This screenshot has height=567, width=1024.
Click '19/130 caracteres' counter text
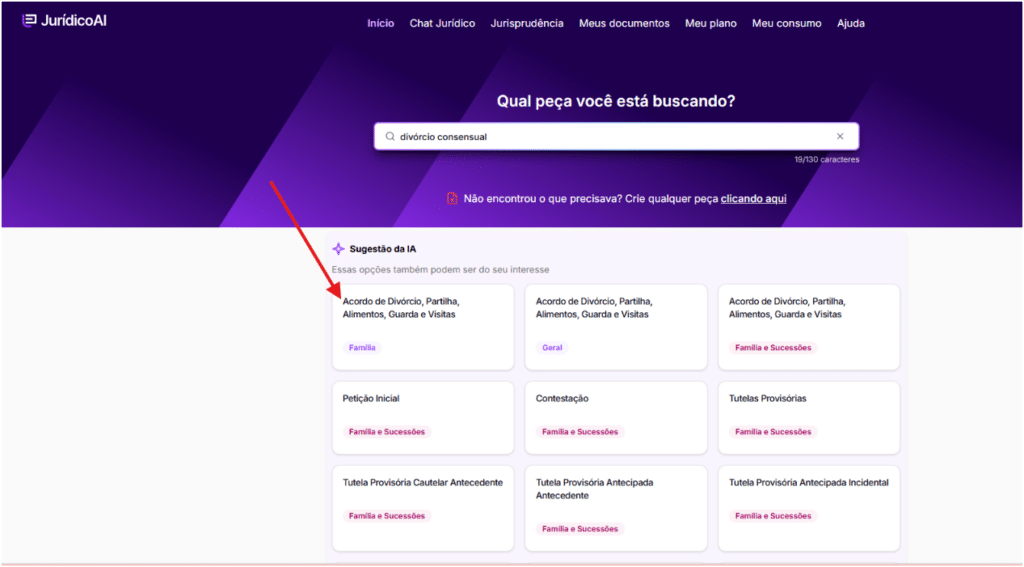click(827, 159)
